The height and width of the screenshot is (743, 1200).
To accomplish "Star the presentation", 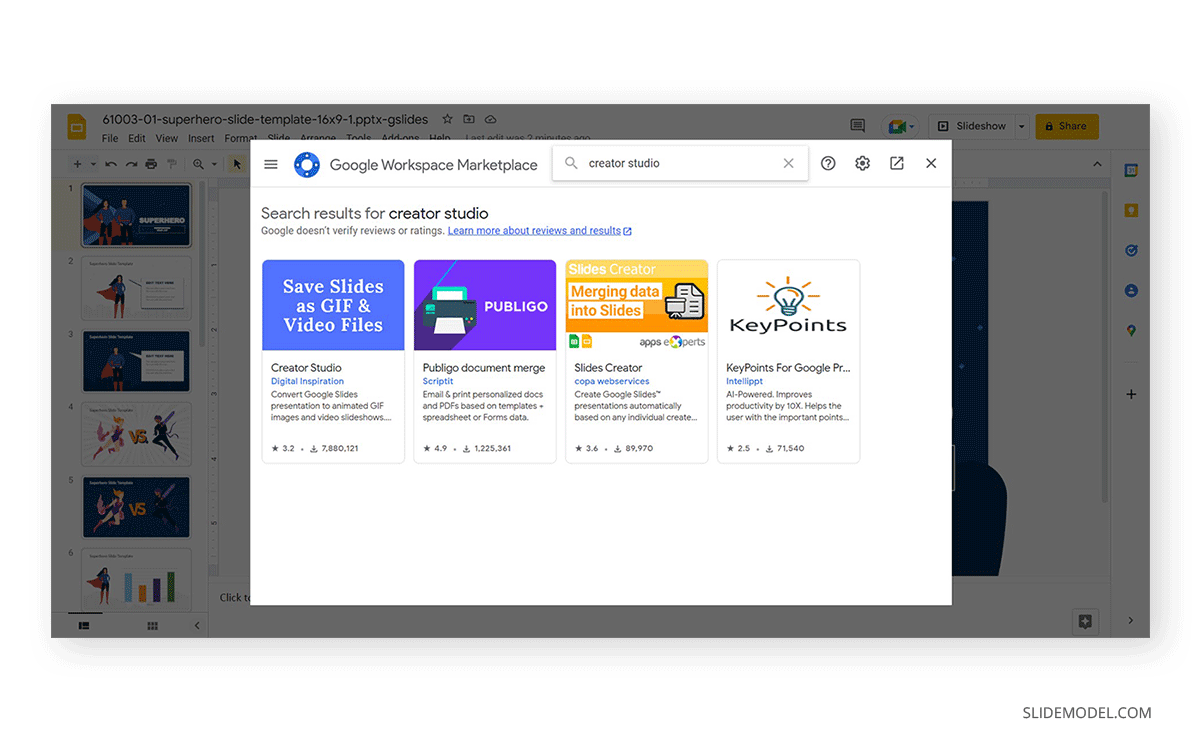I will 448,119.
